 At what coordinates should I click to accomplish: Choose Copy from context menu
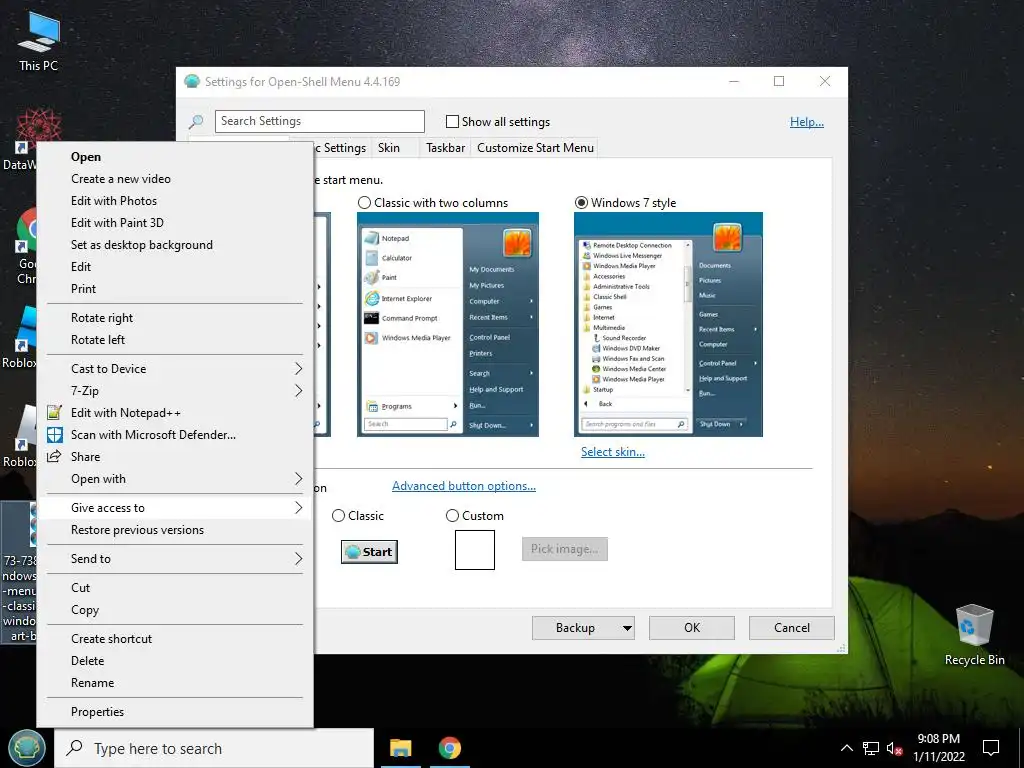pos(175,610)
